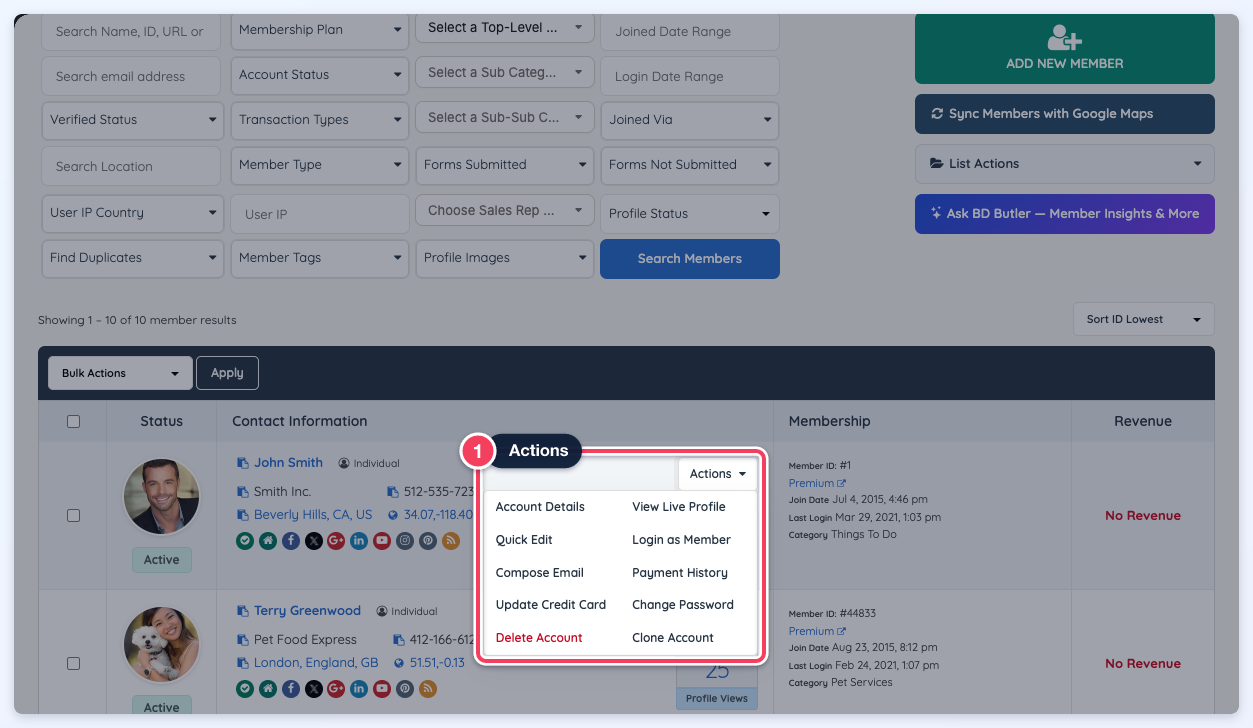
Task: Open the Terry Greenwood profile link
Action: pos(307,611)
